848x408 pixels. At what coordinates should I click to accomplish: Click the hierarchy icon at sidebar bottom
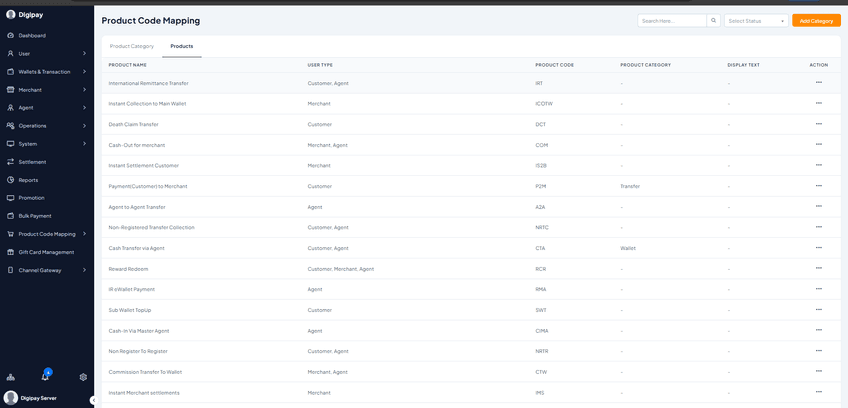tap(10, 377)
